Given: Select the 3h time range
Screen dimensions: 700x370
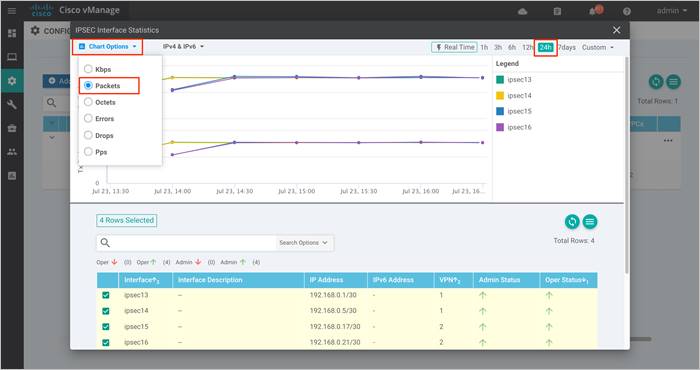Looking at the screenshot, I should pos(498,47).
